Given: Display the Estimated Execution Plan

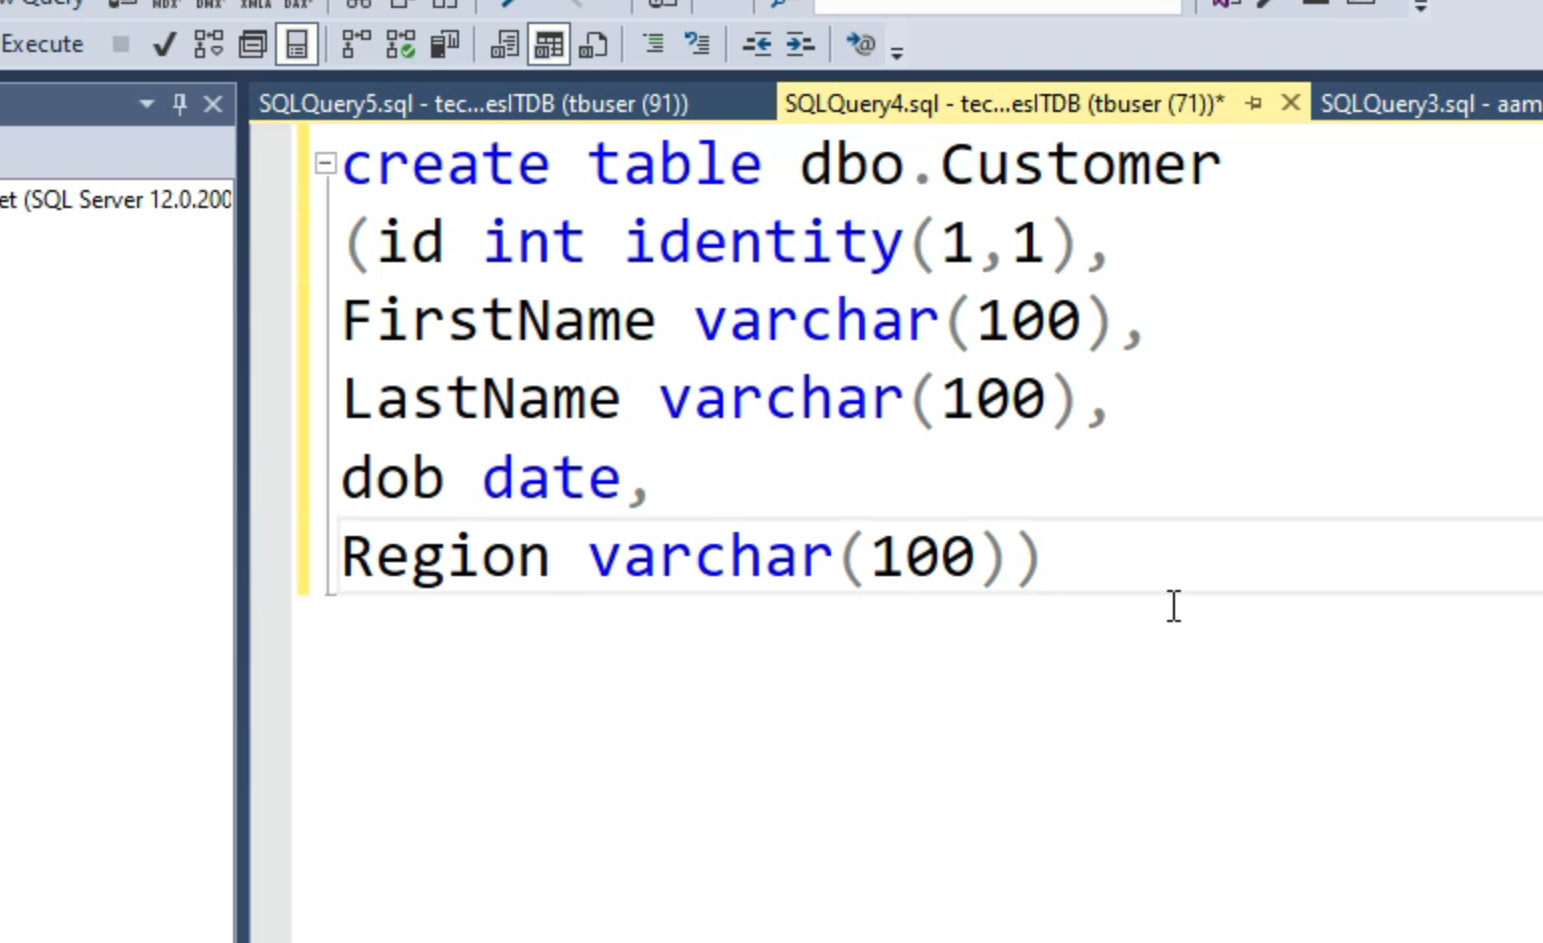Looking at the screenshot, I should pyautogui.click(x=208, y=44).
